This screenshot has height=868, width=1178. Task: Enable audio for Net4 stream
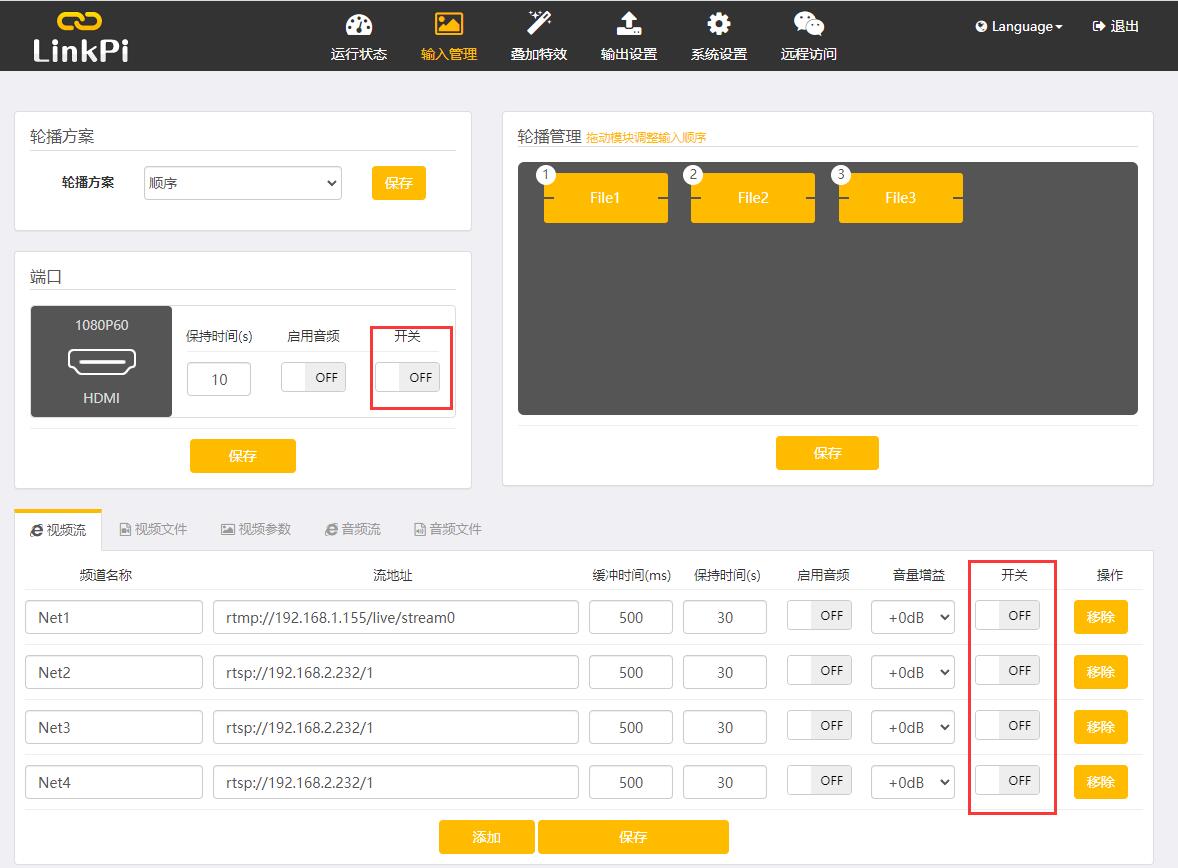[819, 780]
